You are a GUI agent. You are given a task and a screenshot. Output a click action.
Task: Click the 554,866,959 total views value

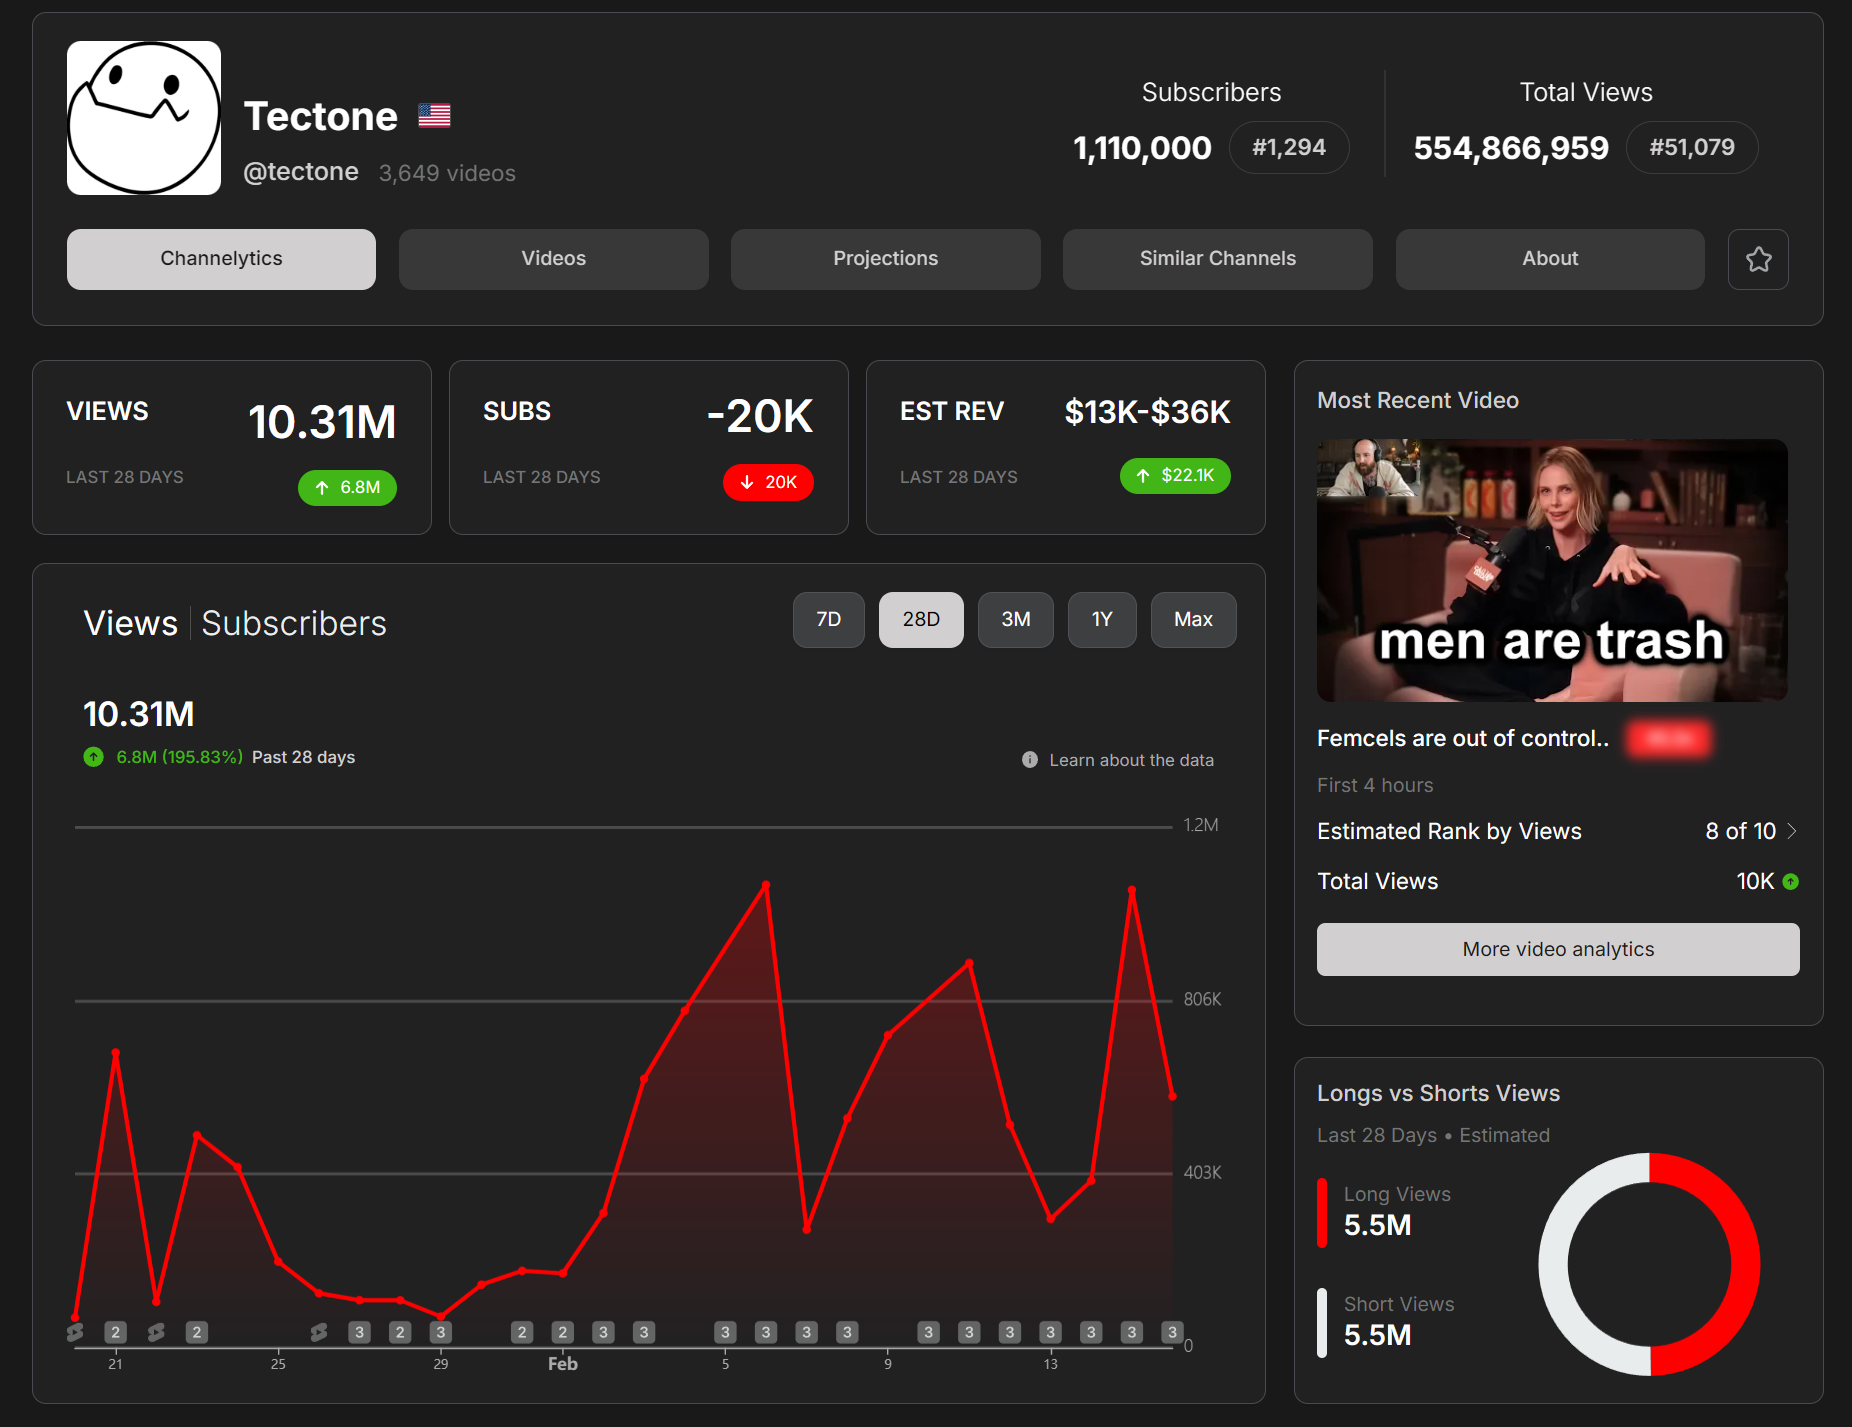(1511, 148)
